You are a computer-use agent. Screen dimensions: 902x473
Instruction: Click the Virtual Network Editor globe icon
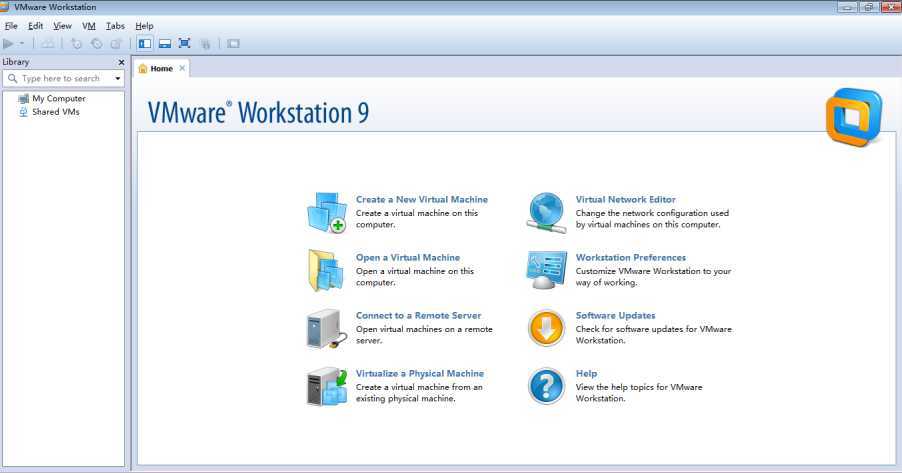(546, 212)
